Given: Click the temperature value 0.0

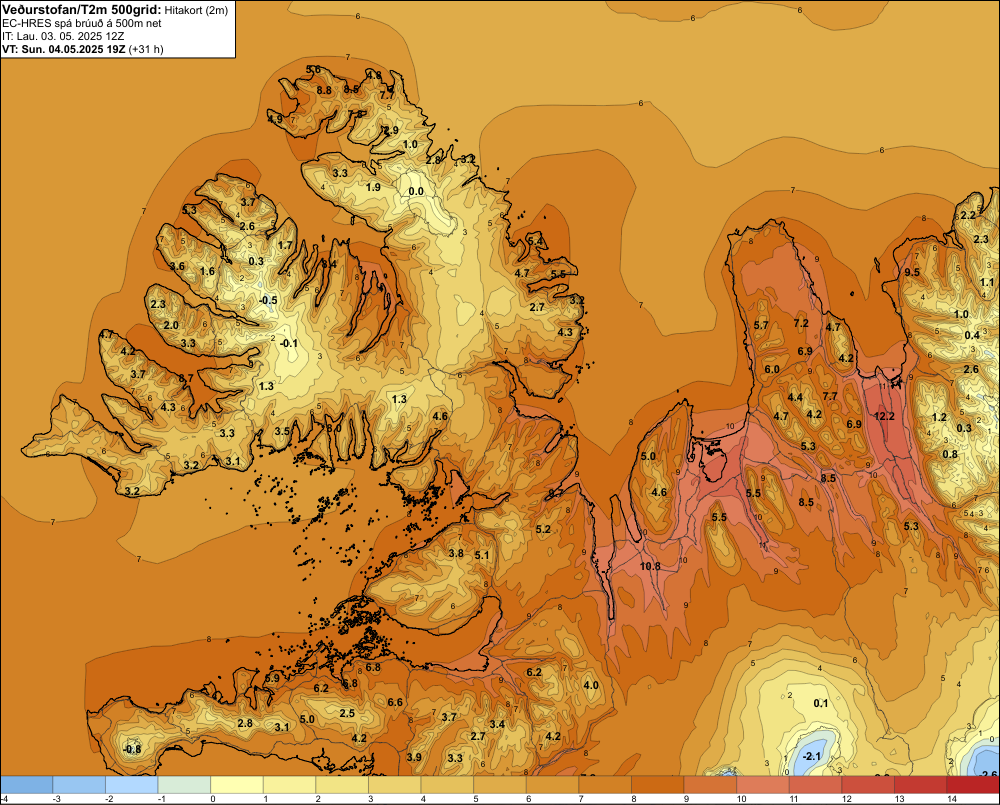Looking at the screenshot, I should tap(416, 191).
